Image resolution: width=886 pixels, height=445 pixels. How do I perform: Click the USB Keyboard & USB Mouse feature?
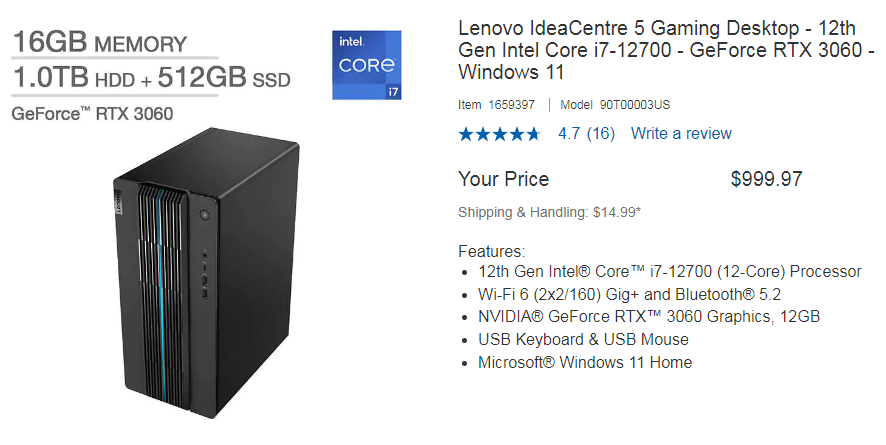(583, 339)
